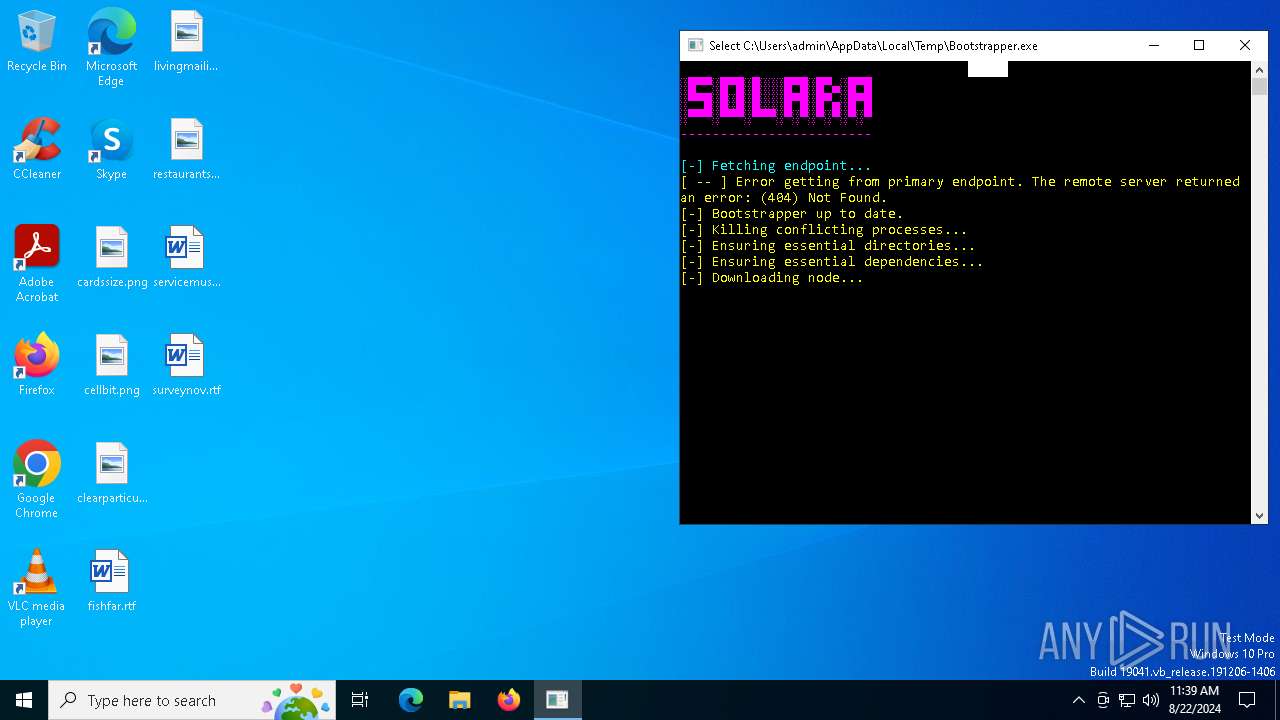
Task: Minimize the Bootstrapper.exe console window
Action: point(1153,45)
